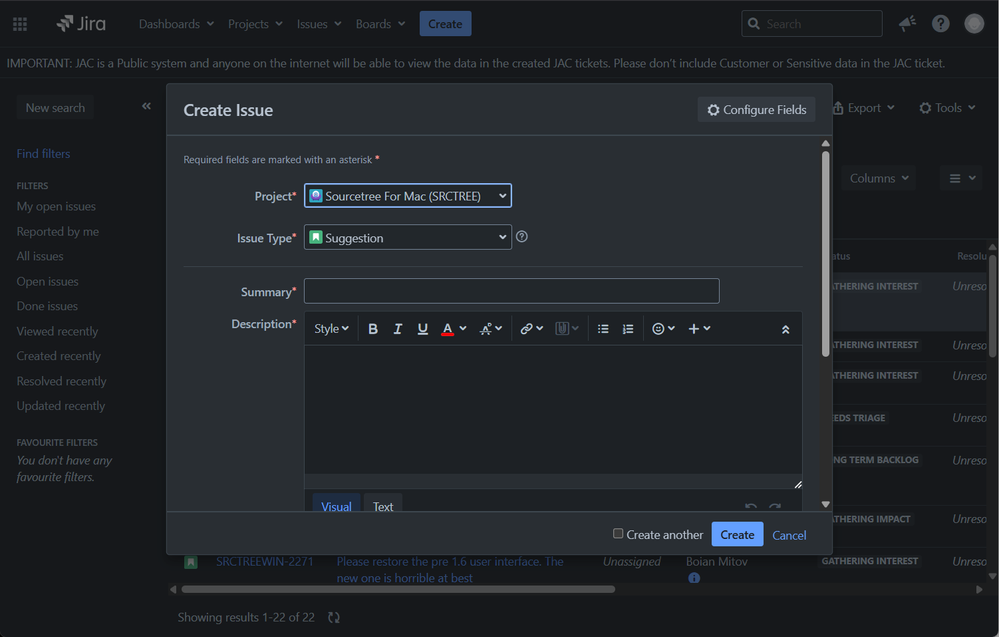Click the Configure Fields button
The width and height of the screenshot is (999, 637).
(x=756, y=110)
